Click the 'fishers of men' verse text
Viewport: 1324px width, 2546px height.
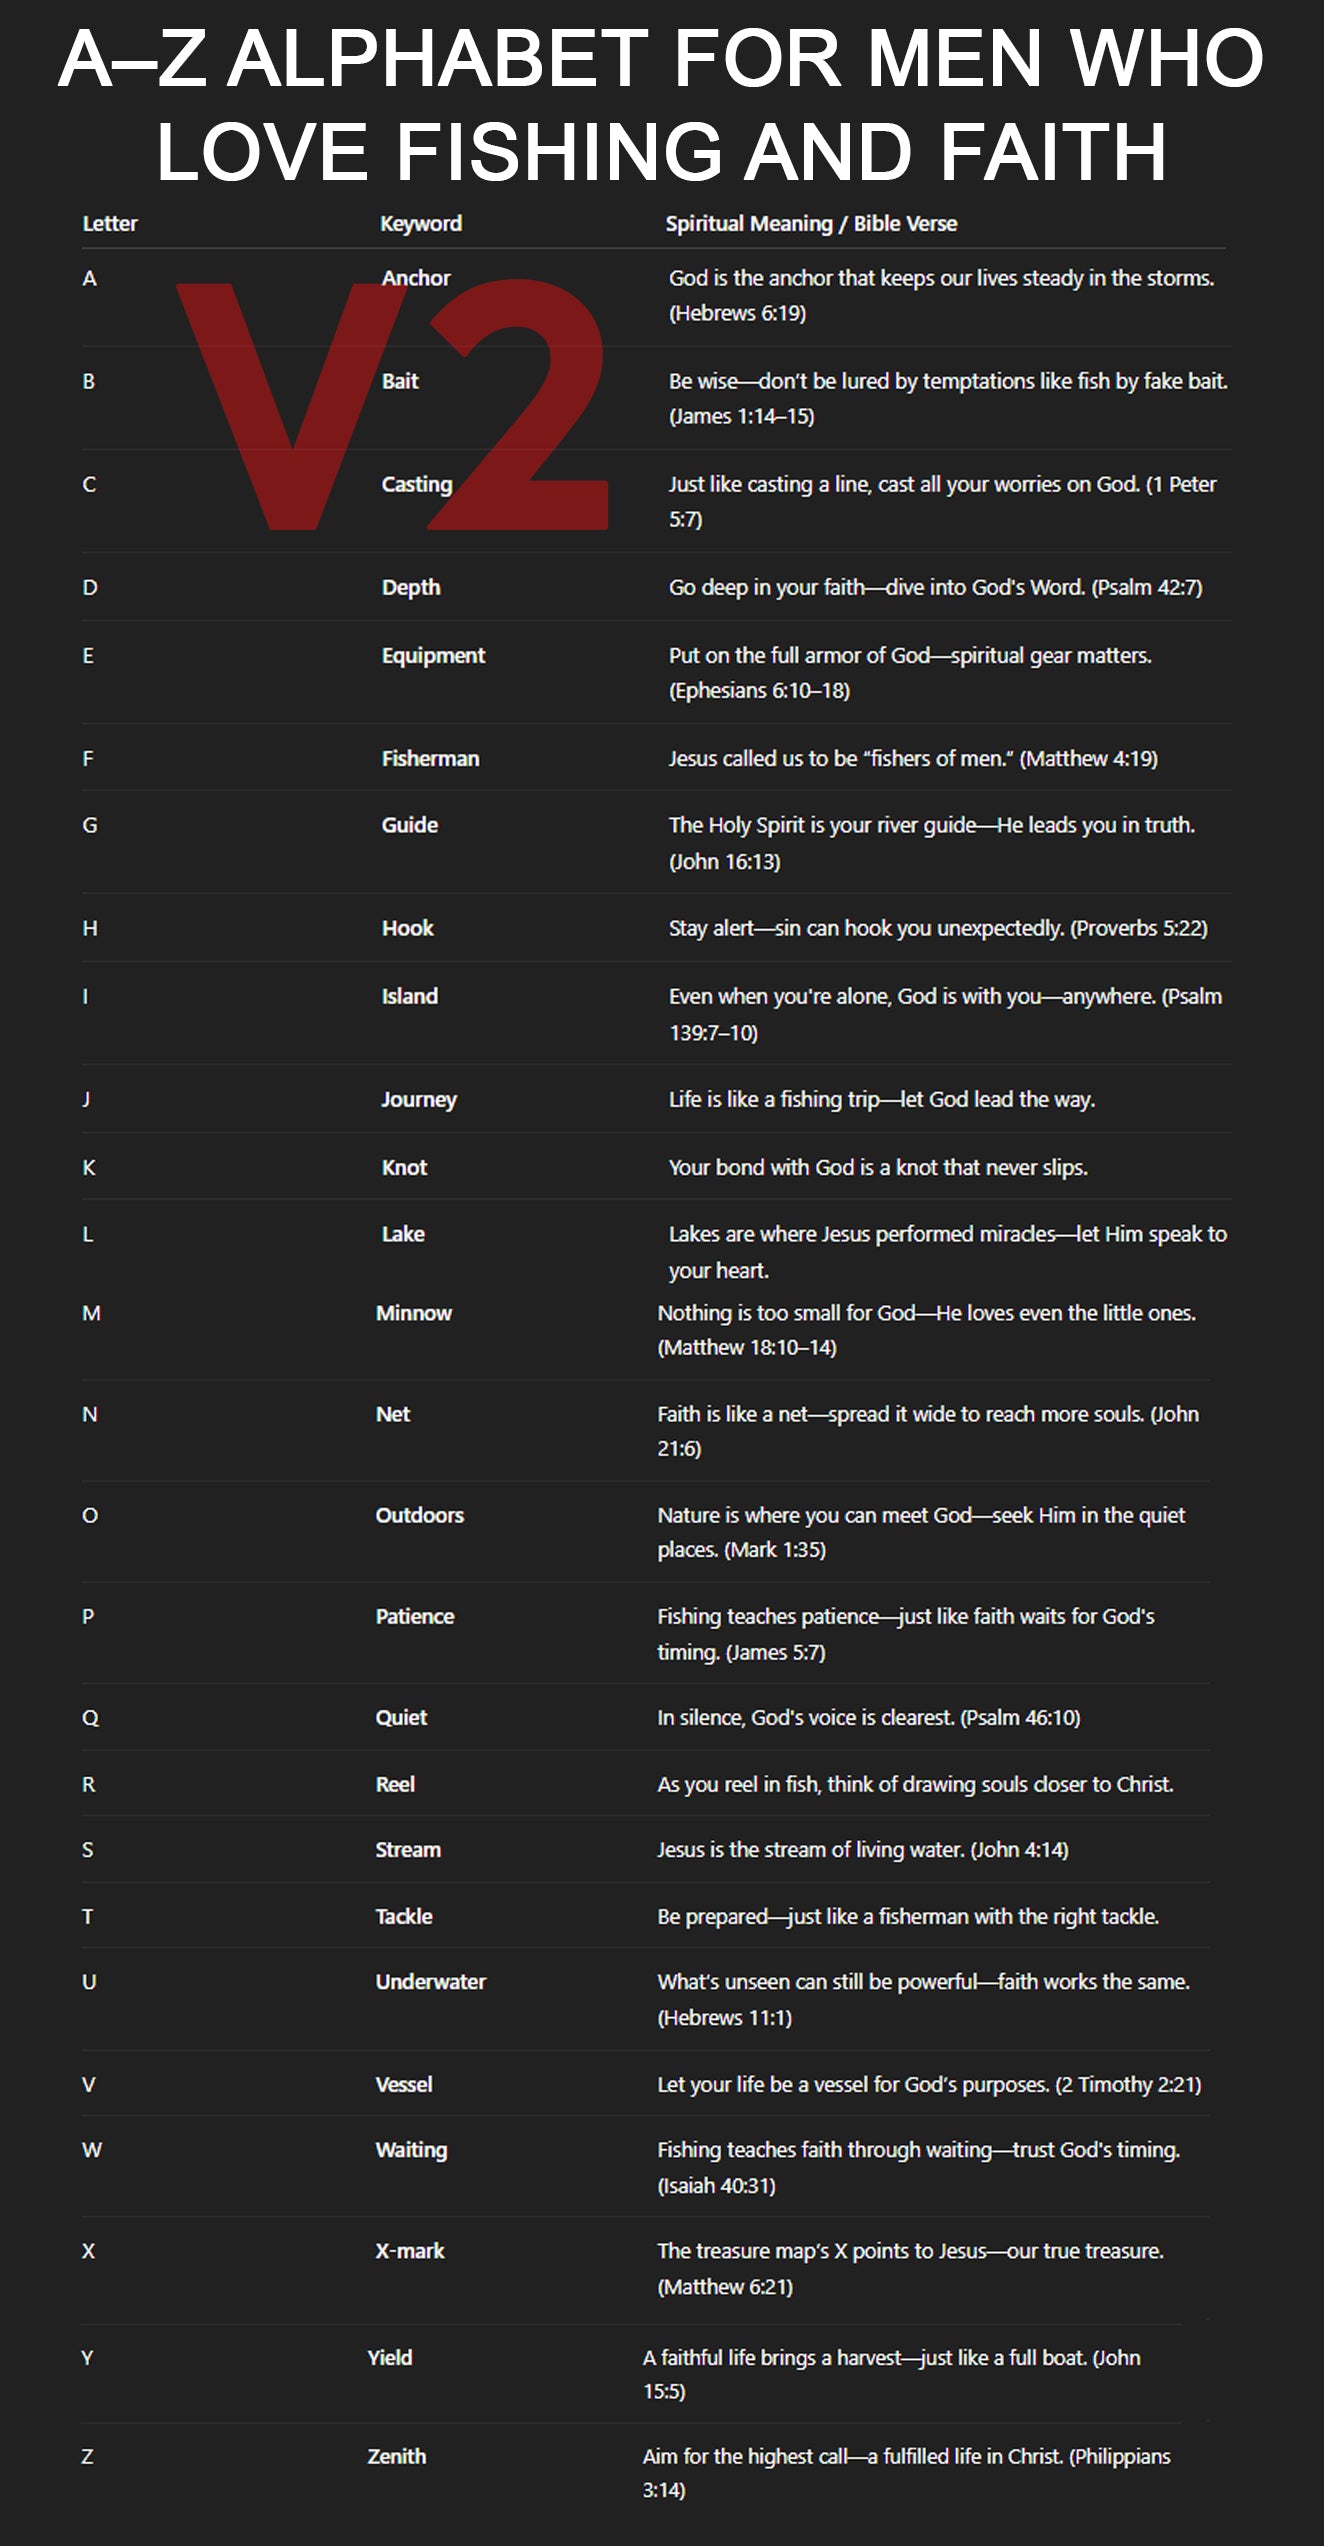point(912,759)
